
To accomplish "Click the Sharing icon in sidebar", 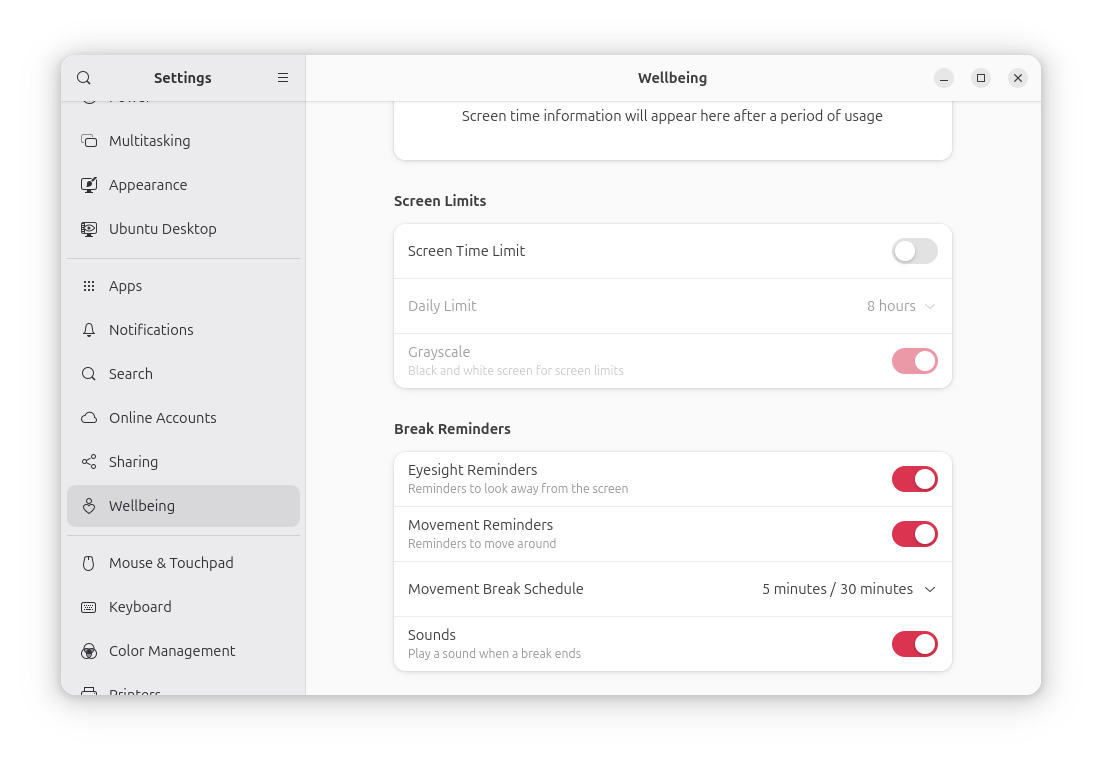I will (x=89, y=462).
